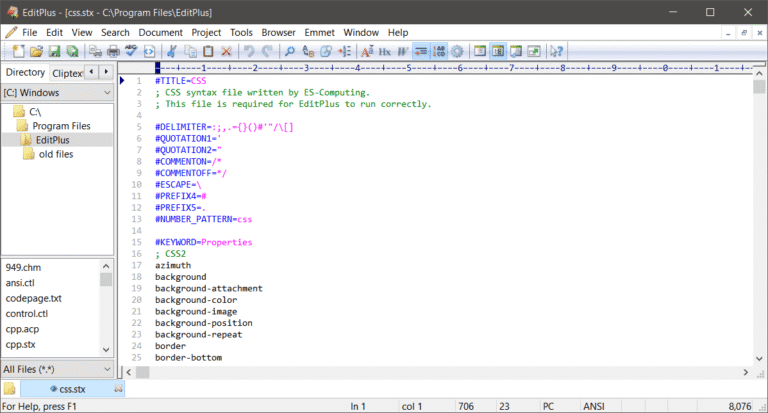
Task: Create a new document with toolbar icon
Action: 19,51
